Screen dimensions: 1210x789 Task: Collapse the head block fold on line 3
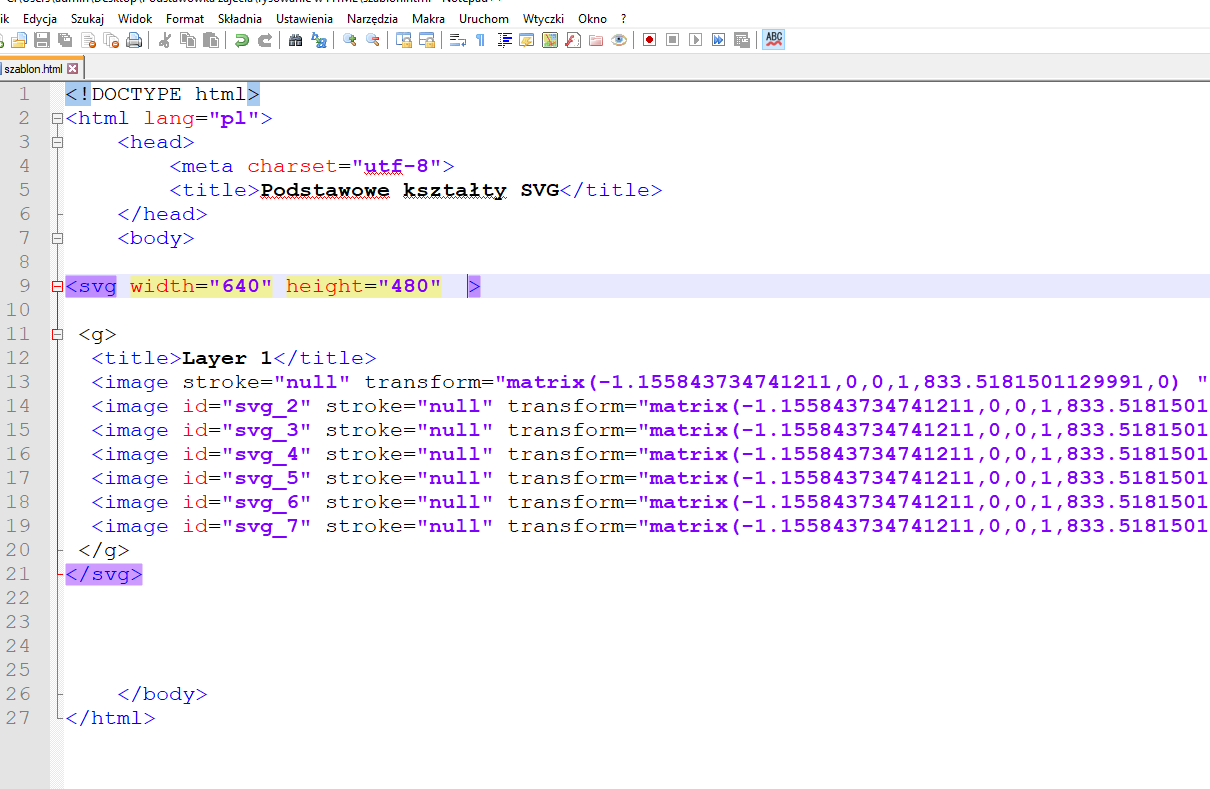57,142
